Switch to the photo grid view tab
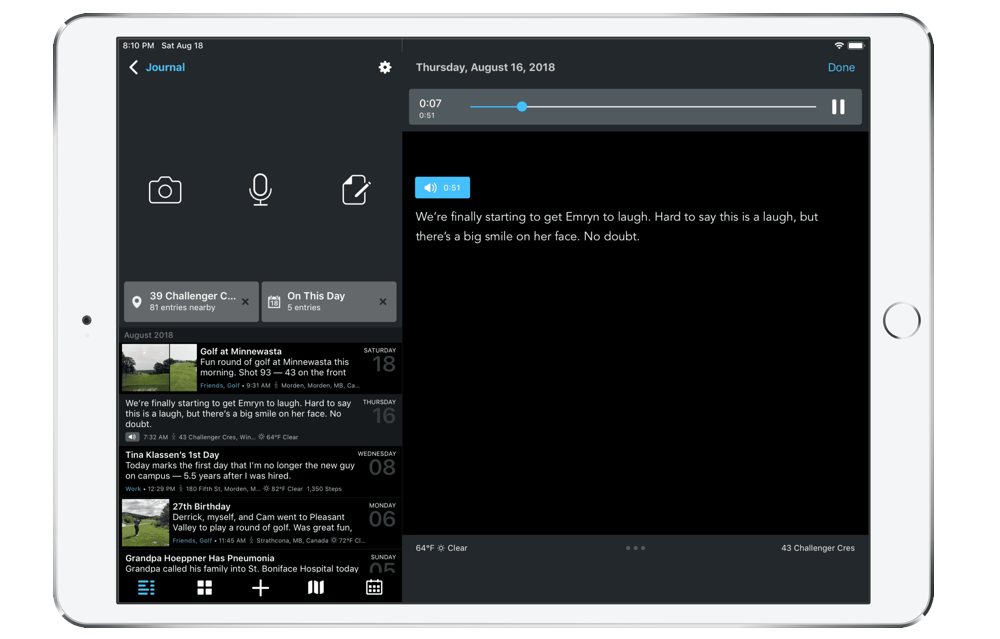Image resolution: width=1000 pixels, height=639 pixels. 204,587
